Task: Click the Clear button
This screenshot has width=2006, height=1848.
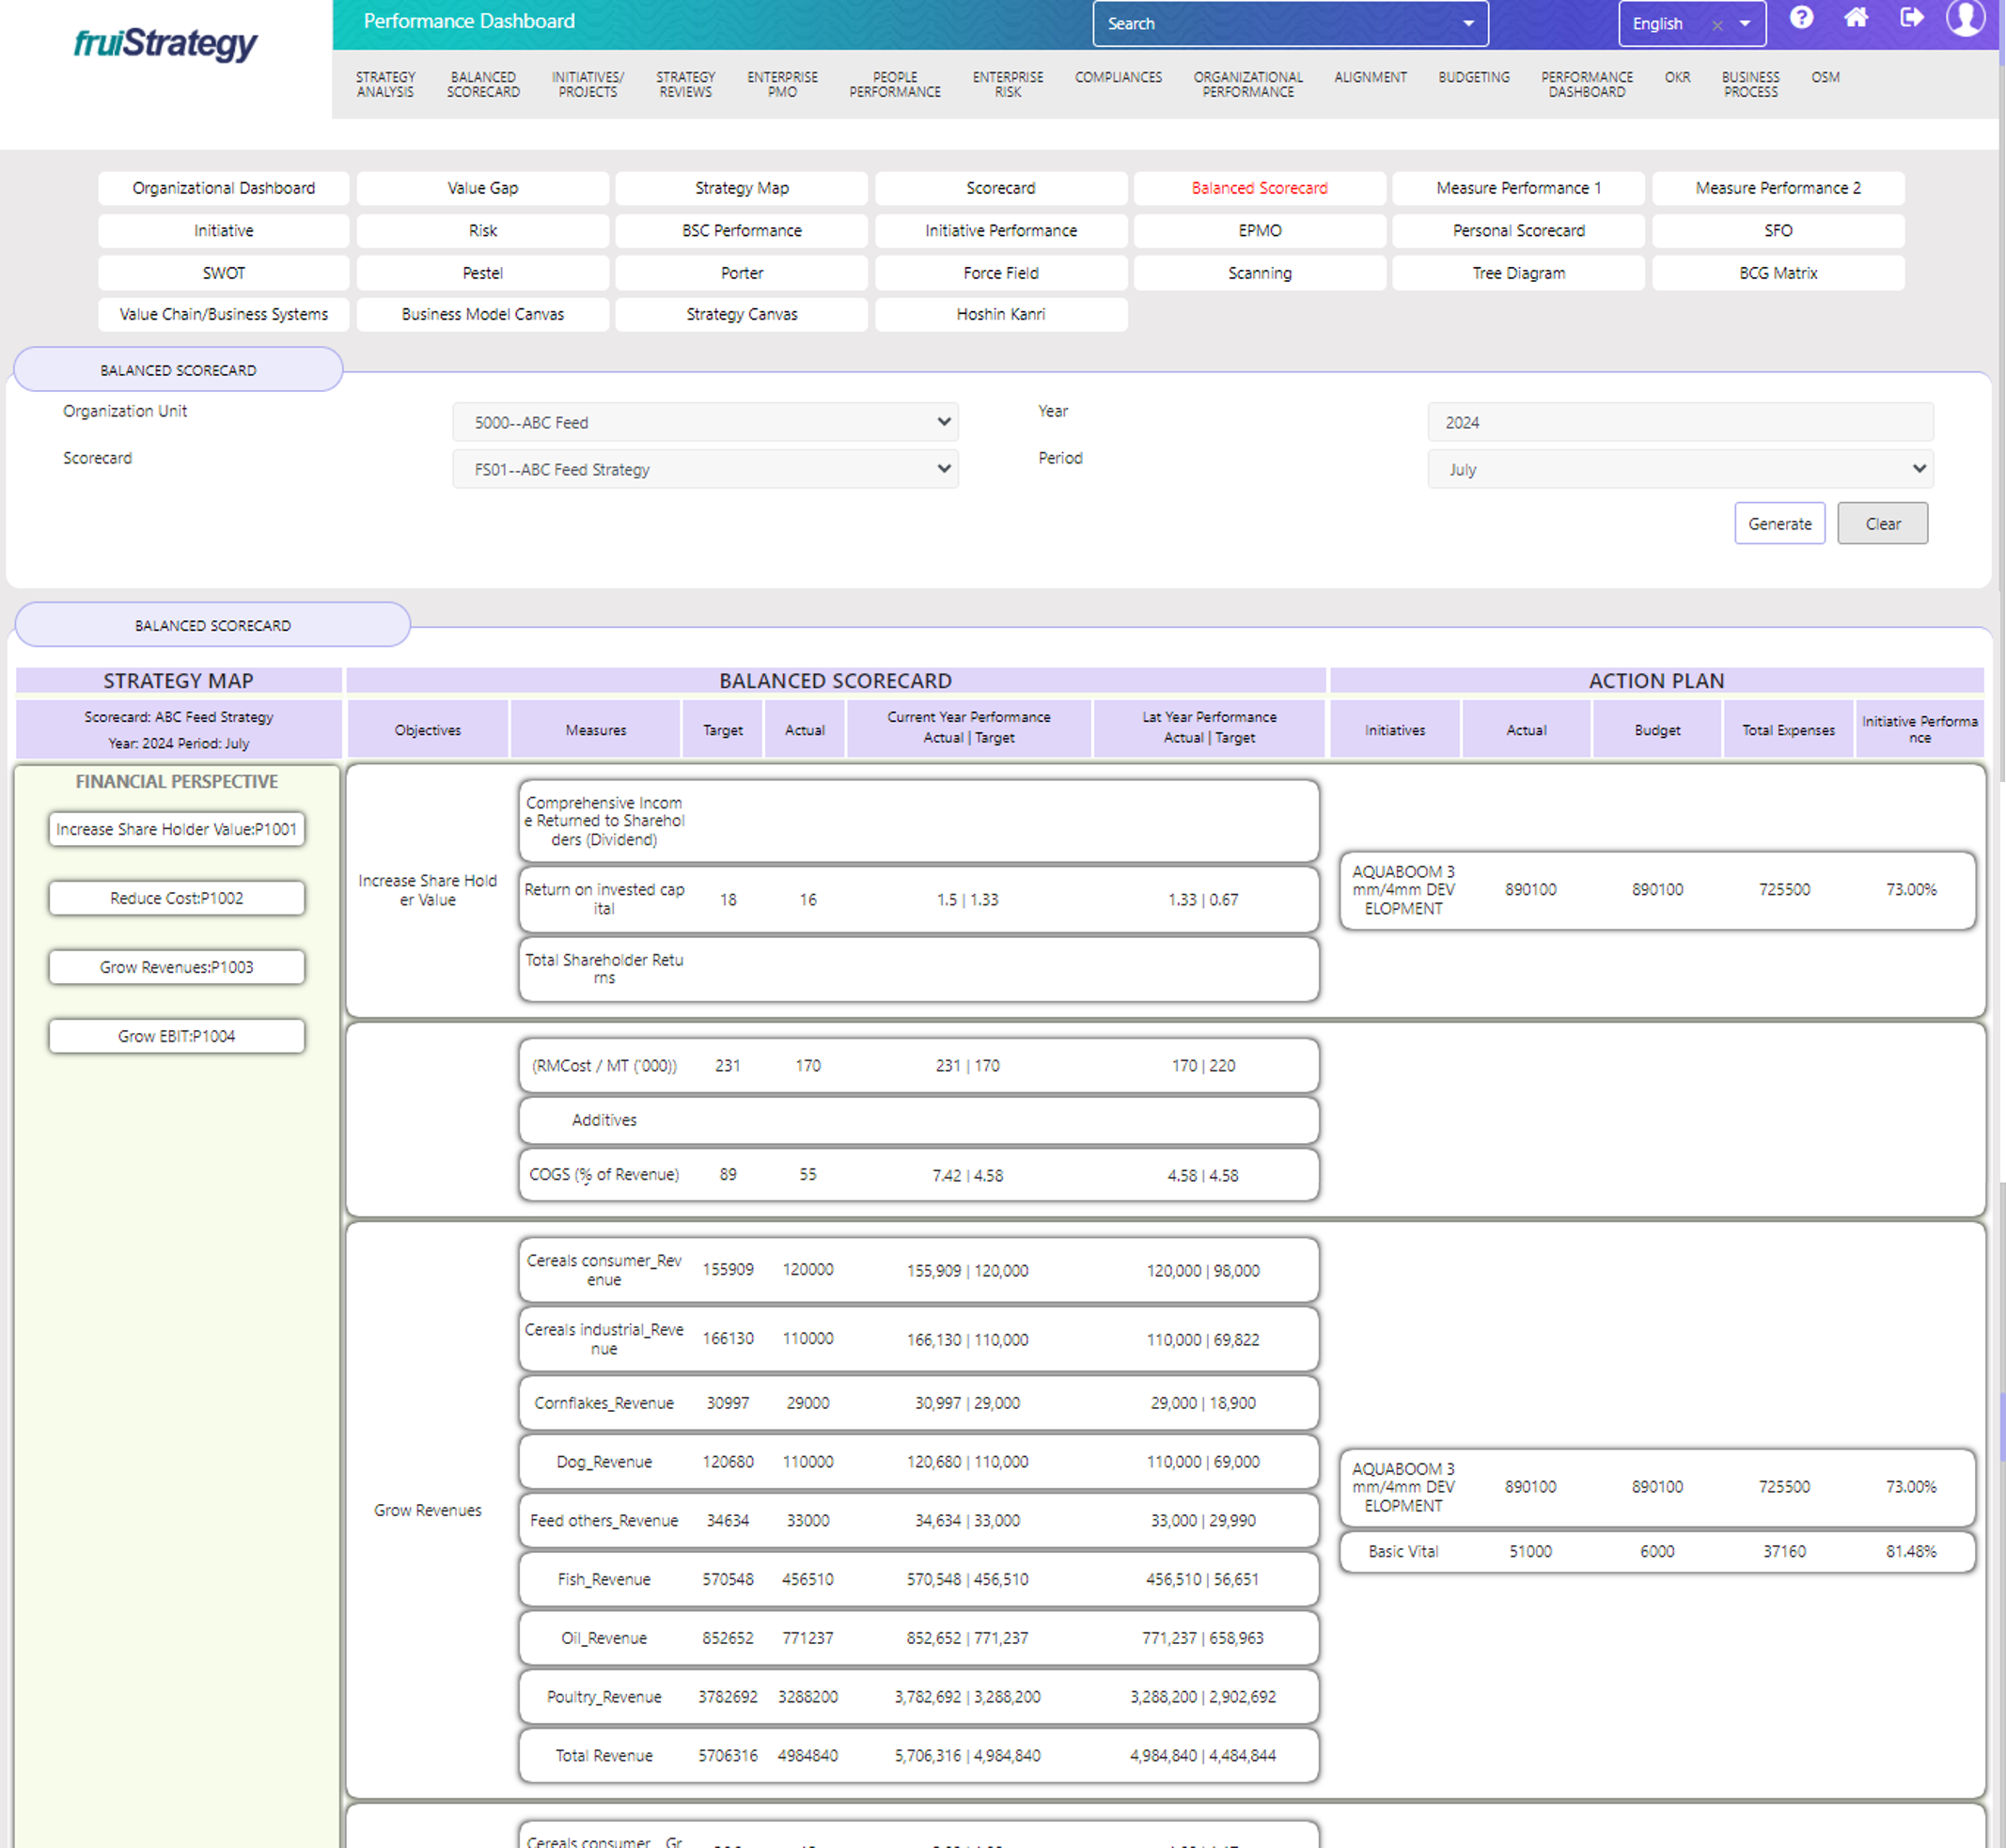Action: (1882, 524)
